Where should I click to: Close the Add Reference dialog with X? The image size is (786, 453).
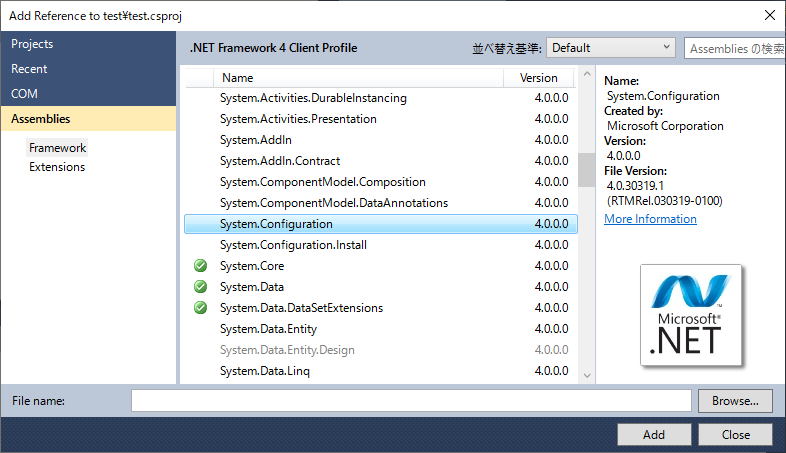coord(770,15)
